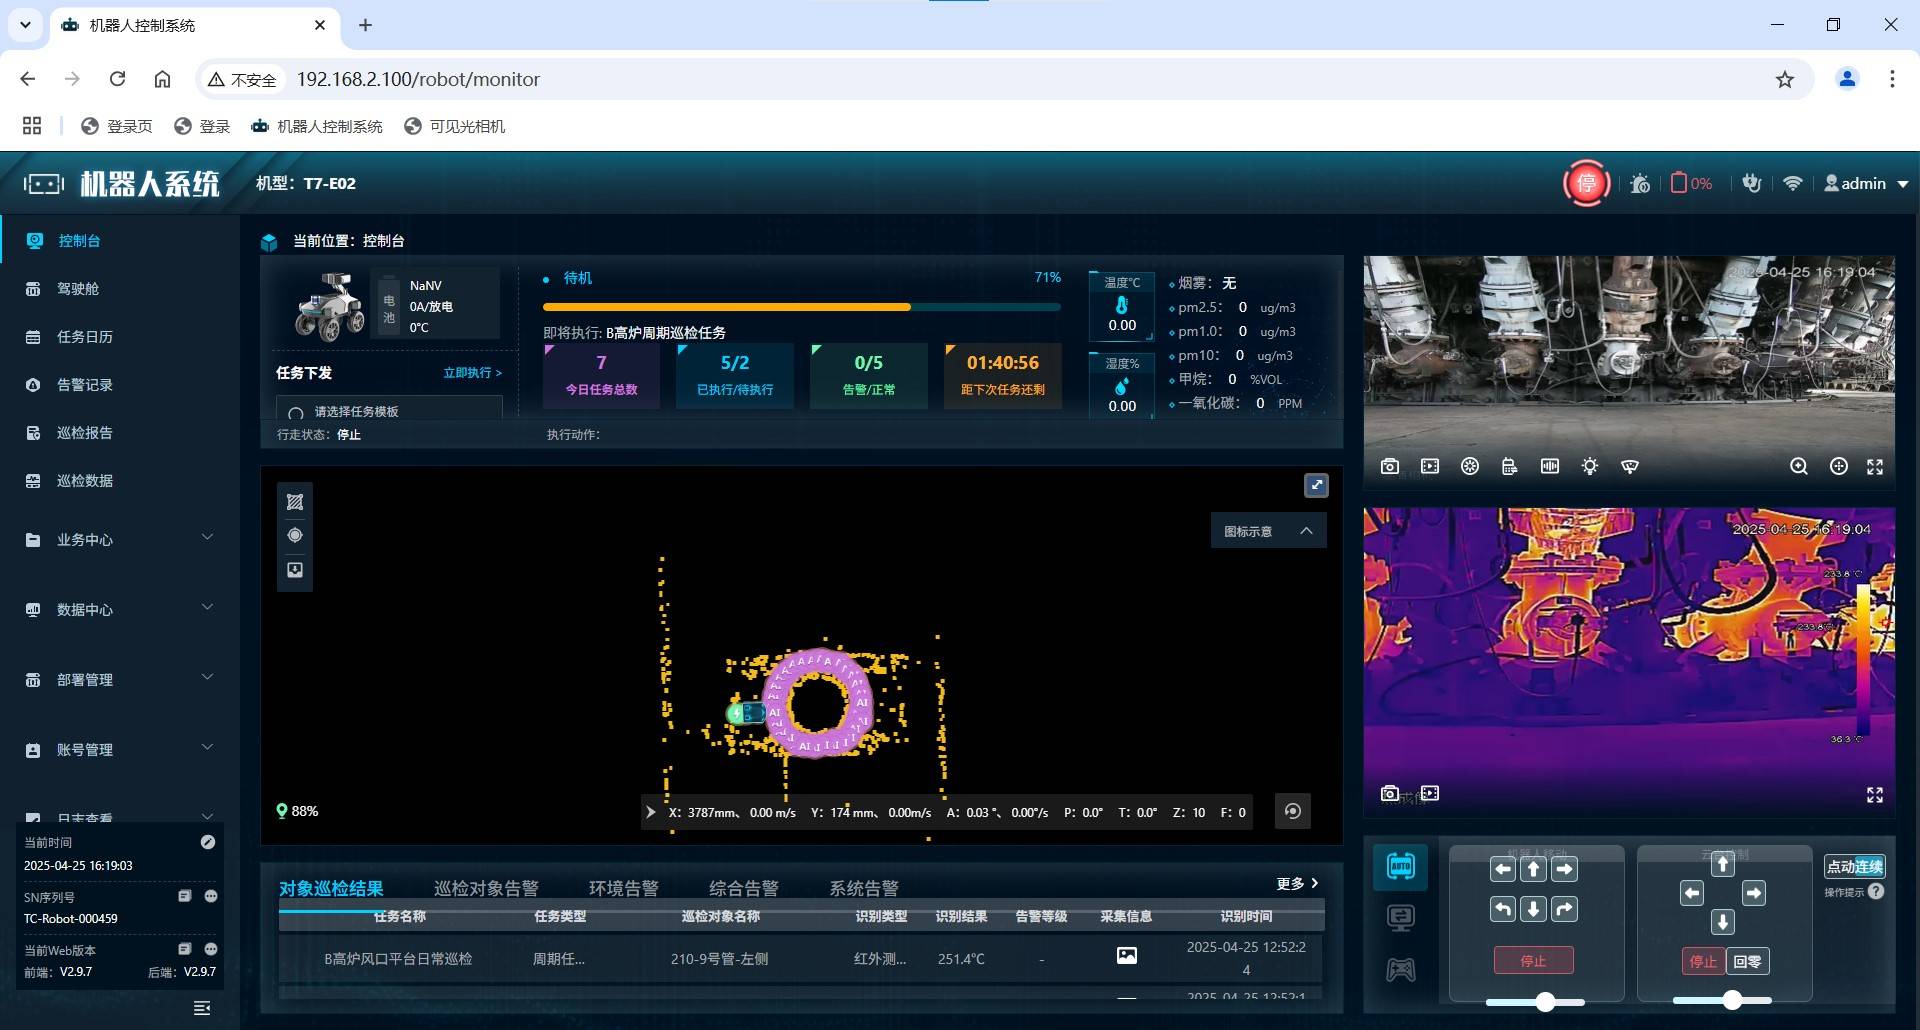Collapse the 图标示意 legend panel
This screenshot has width=1920, height=1030.
coord(1306,531)
